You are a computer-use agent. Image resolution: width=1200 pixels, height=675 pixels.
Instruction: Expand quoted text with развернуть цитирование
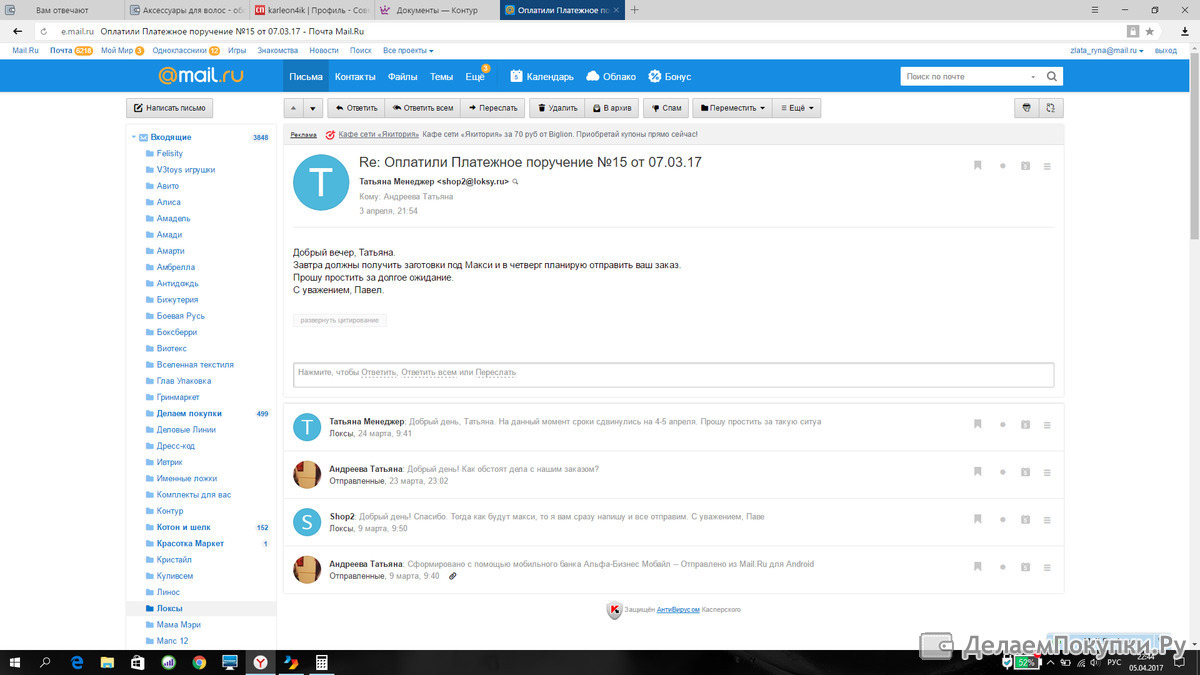click(x=340, y=320)
